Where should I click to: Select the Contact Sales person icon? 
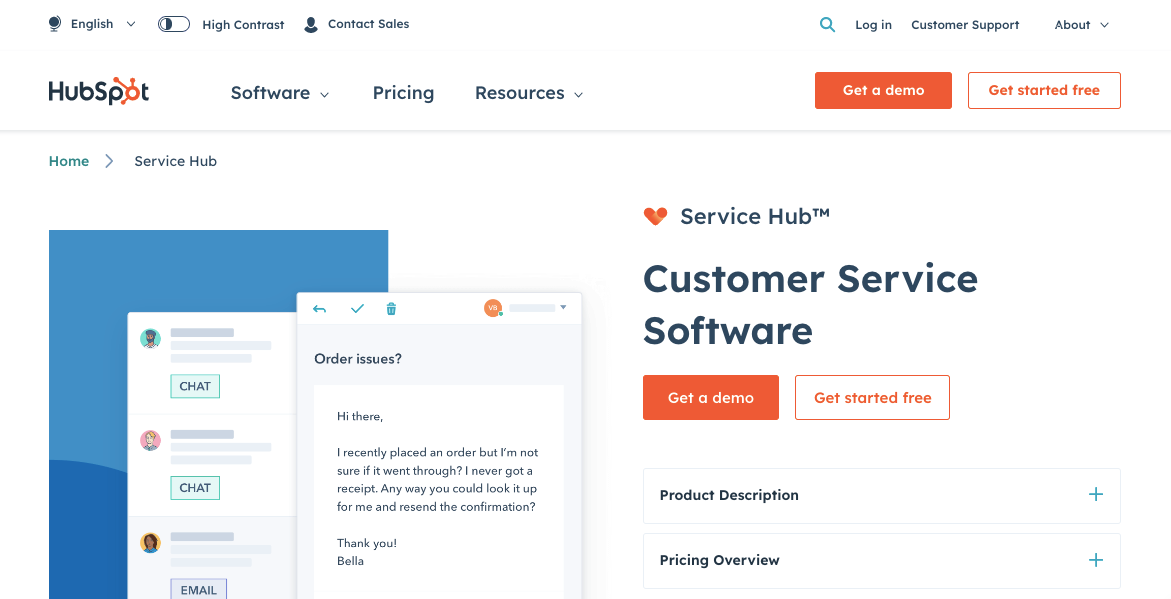point(309,24)
